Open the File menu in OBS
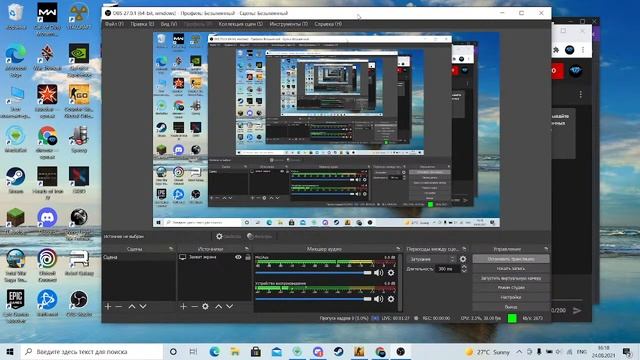The height and width of the screenshot is (360, 640). point(114,24)
